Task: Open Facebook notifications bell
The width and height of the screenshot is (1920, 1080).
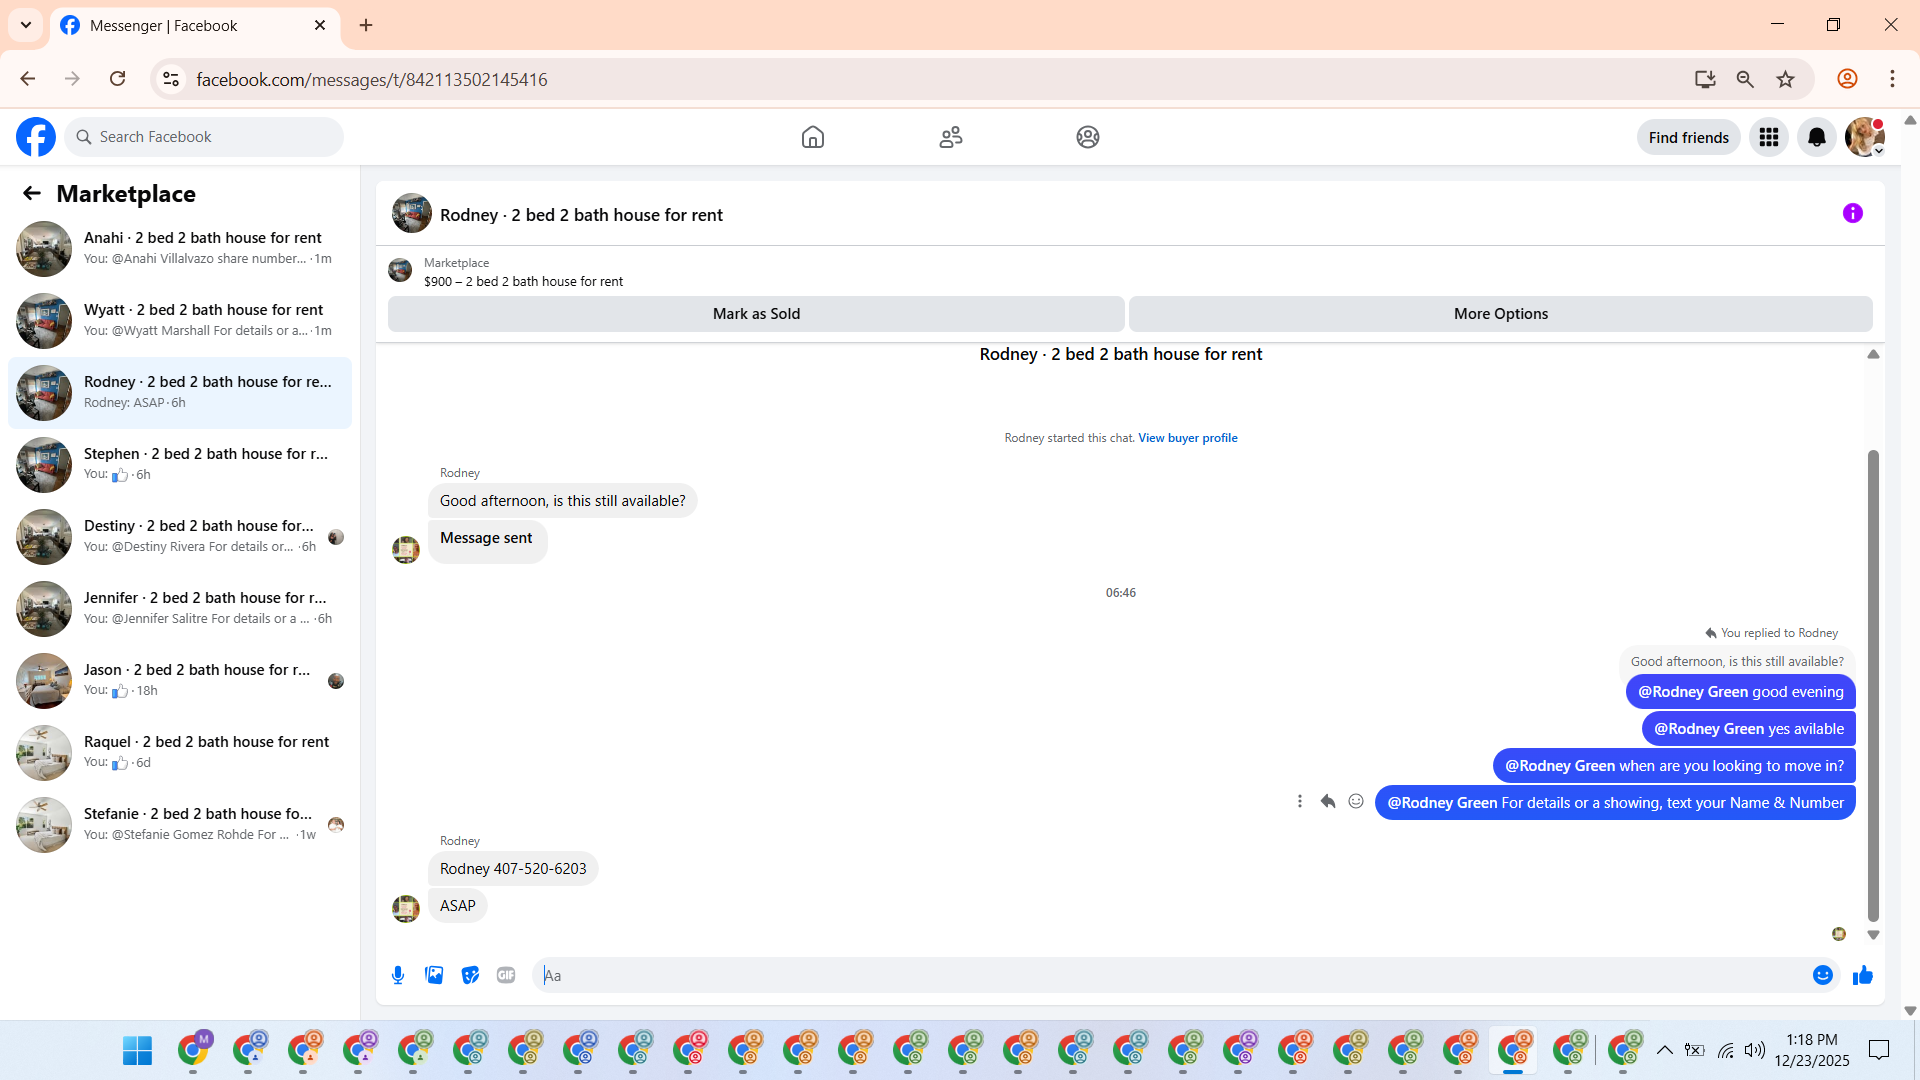Action: click(1816, 137)
